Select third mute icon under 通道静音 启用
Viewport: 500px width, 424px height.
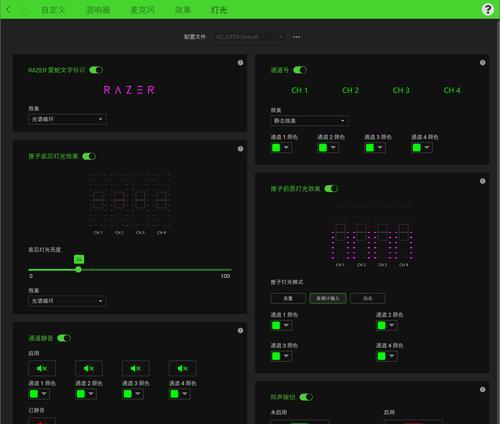tap(136, 368)
